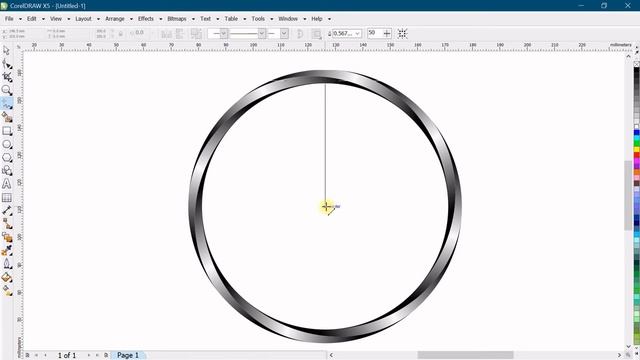Open the navigator icon at scrollbar corner
640x360 pixels.
tap(628, 355)
